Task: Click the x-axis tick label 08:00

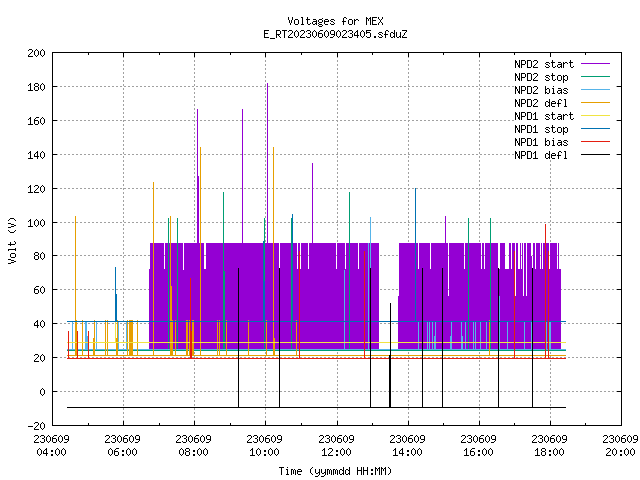Action: point(193,452)
